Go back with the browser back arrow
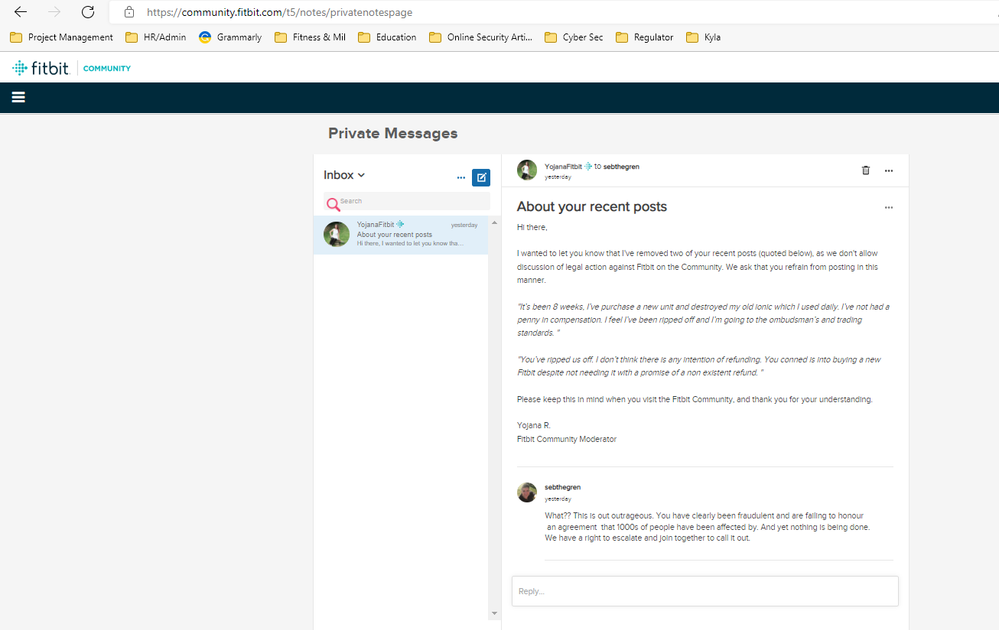The height and width of the screenshot is (630, 999). [20, 12]
